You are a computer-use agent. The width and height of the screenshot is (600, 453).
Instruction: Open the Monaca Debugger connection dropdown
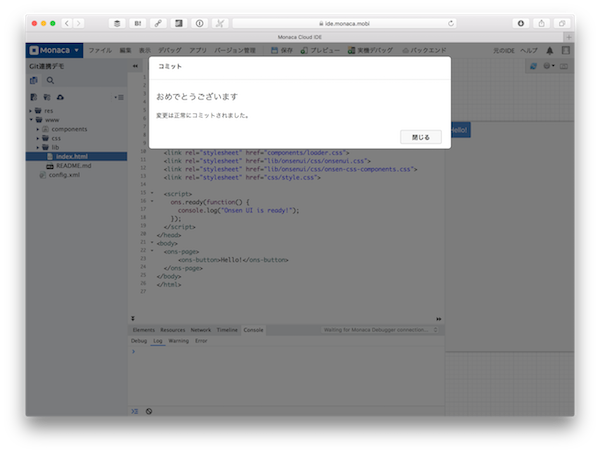click(x=380, y=330)
